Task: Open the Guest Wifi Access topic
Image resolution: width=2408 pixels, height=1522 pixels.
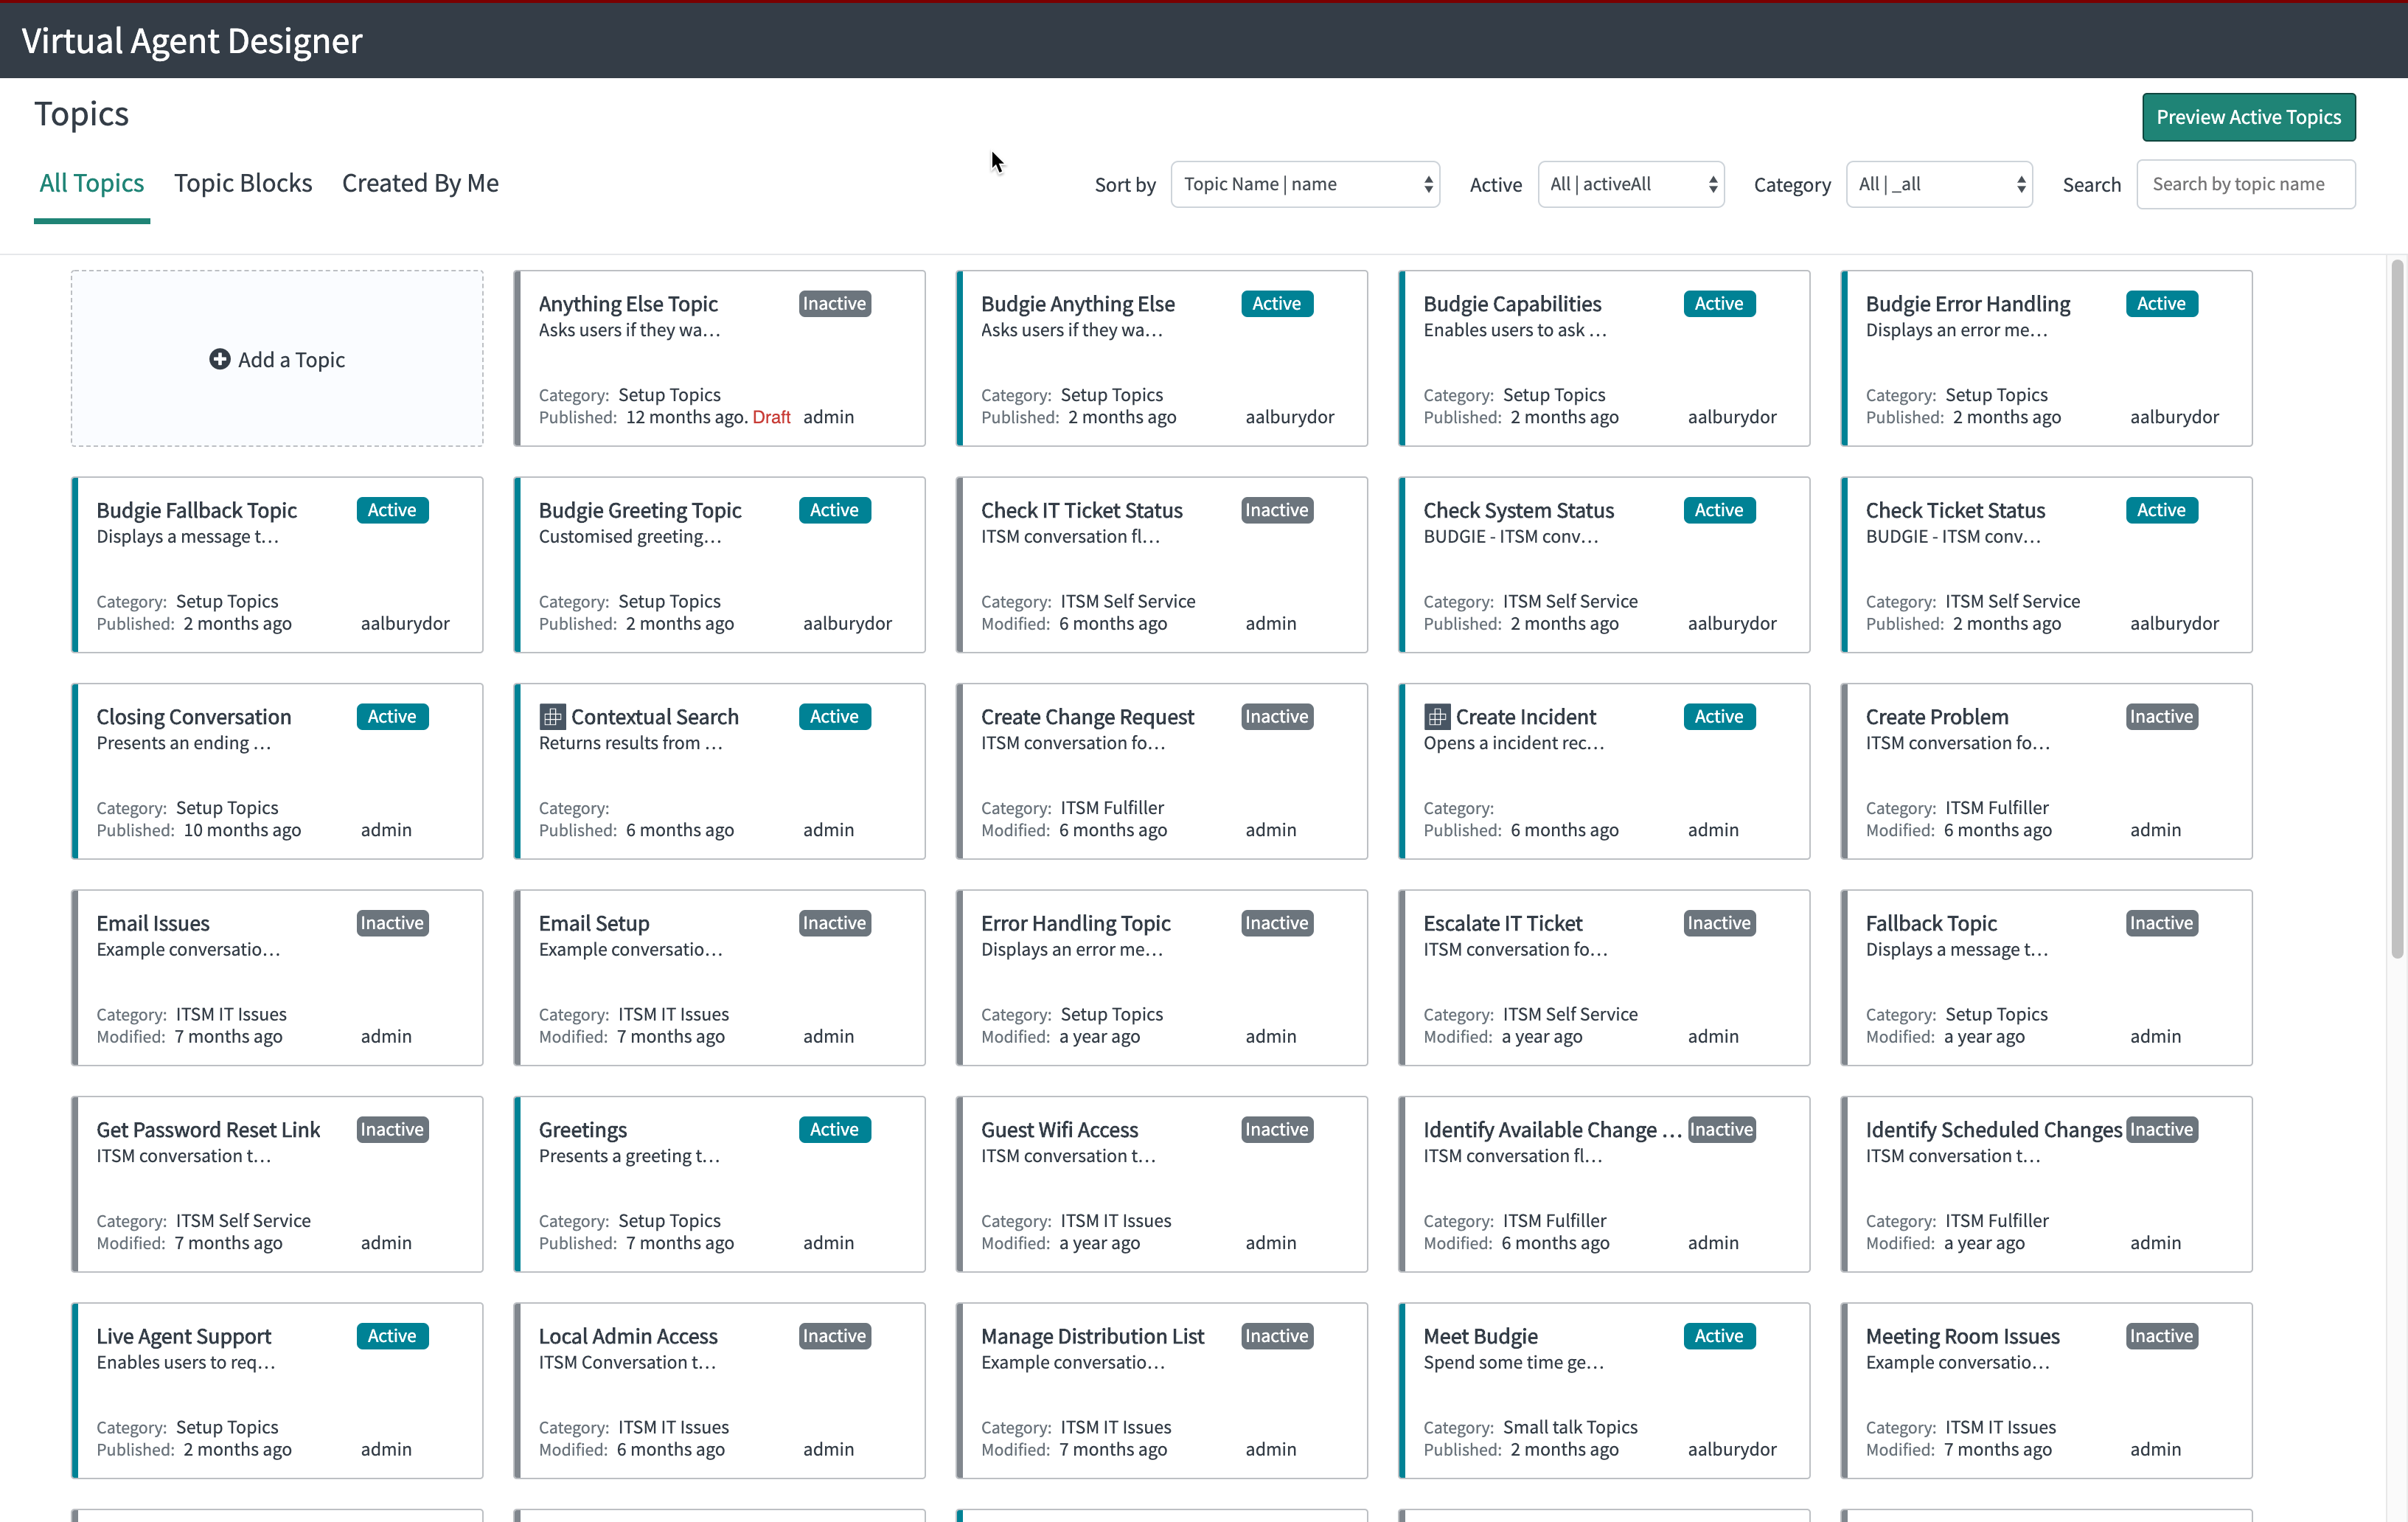Action: [1161, 1185]
